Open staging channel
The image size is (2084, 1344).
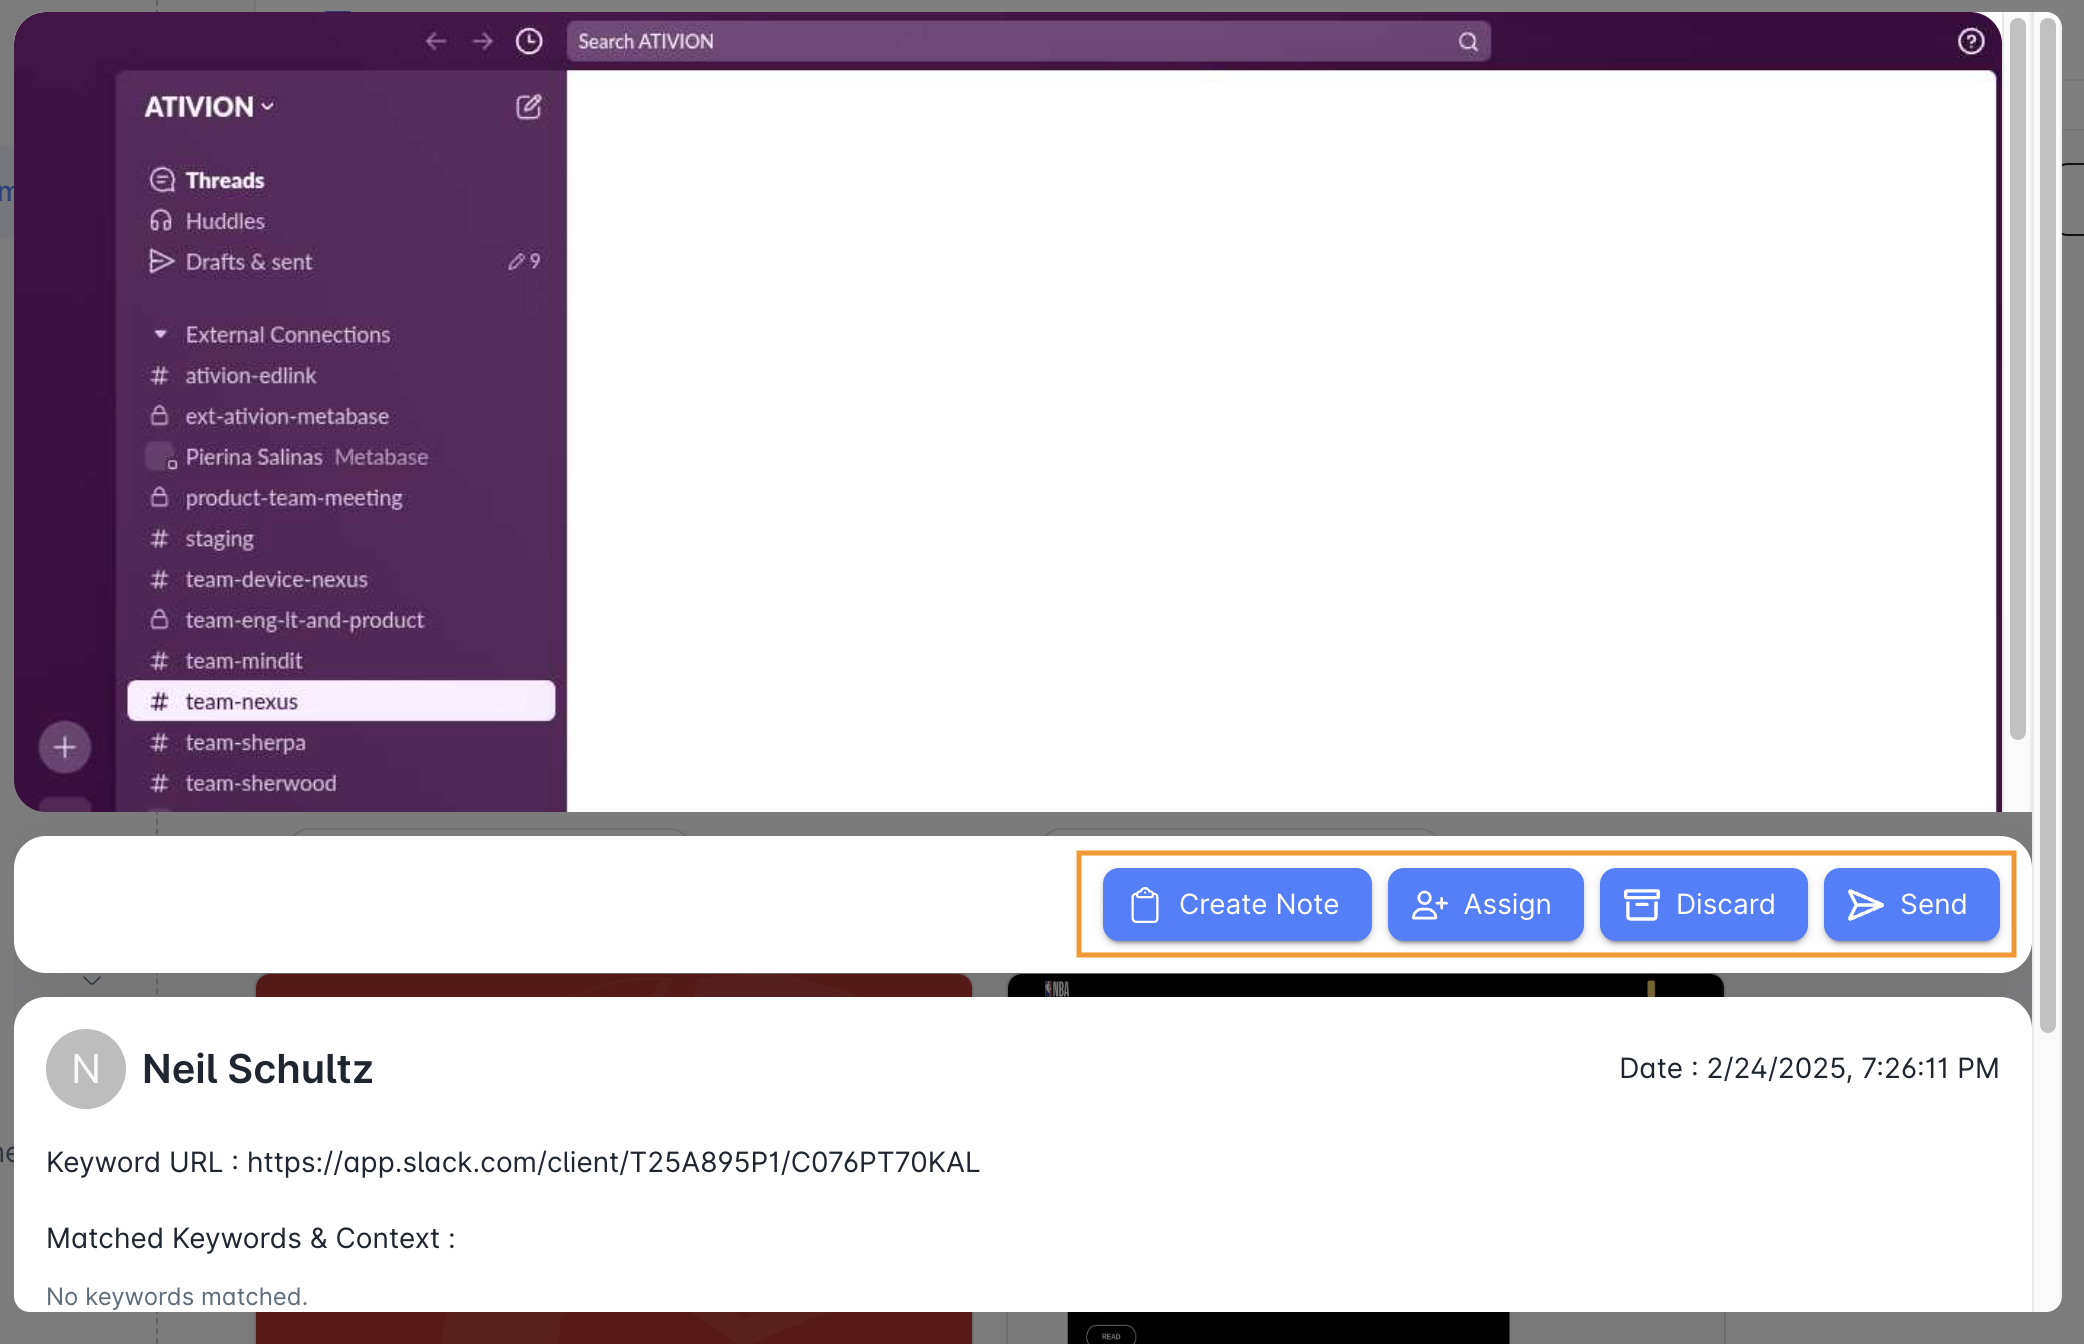[x=219, y=539]
